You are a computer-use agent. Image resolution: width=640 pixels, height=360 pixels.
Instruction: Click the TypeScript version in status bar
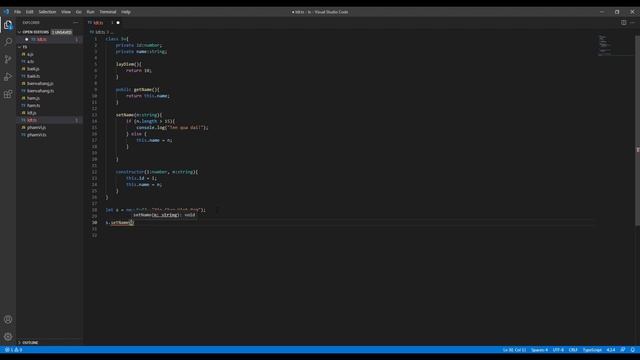point(611,350)
